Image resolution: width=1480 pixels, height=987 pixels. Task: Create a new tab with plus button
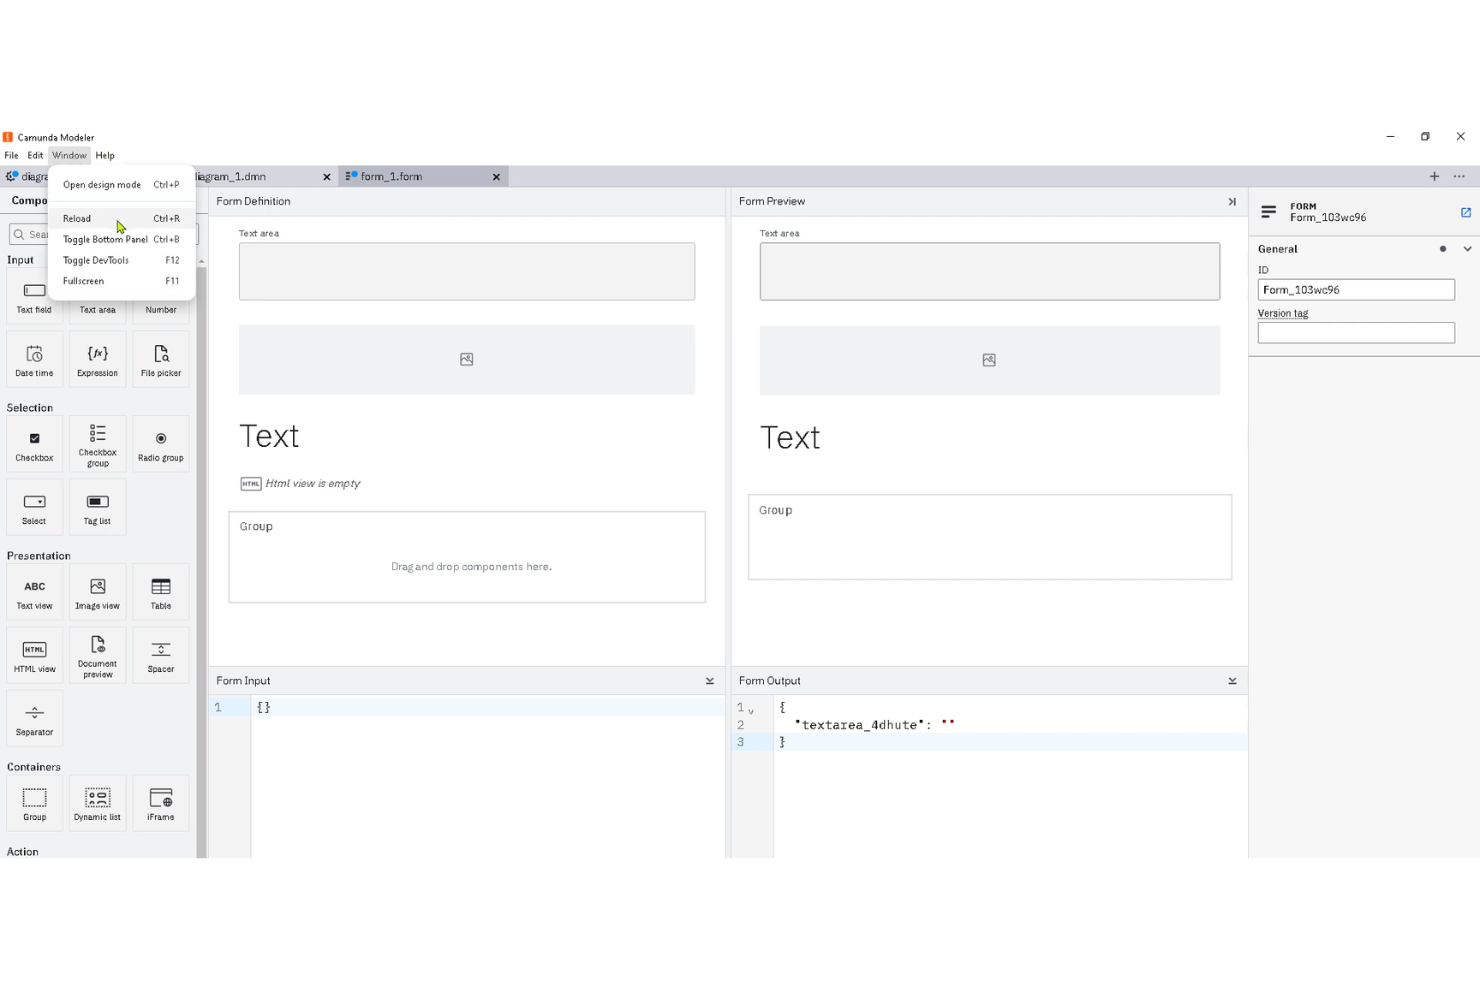(x=1434, y=177)
